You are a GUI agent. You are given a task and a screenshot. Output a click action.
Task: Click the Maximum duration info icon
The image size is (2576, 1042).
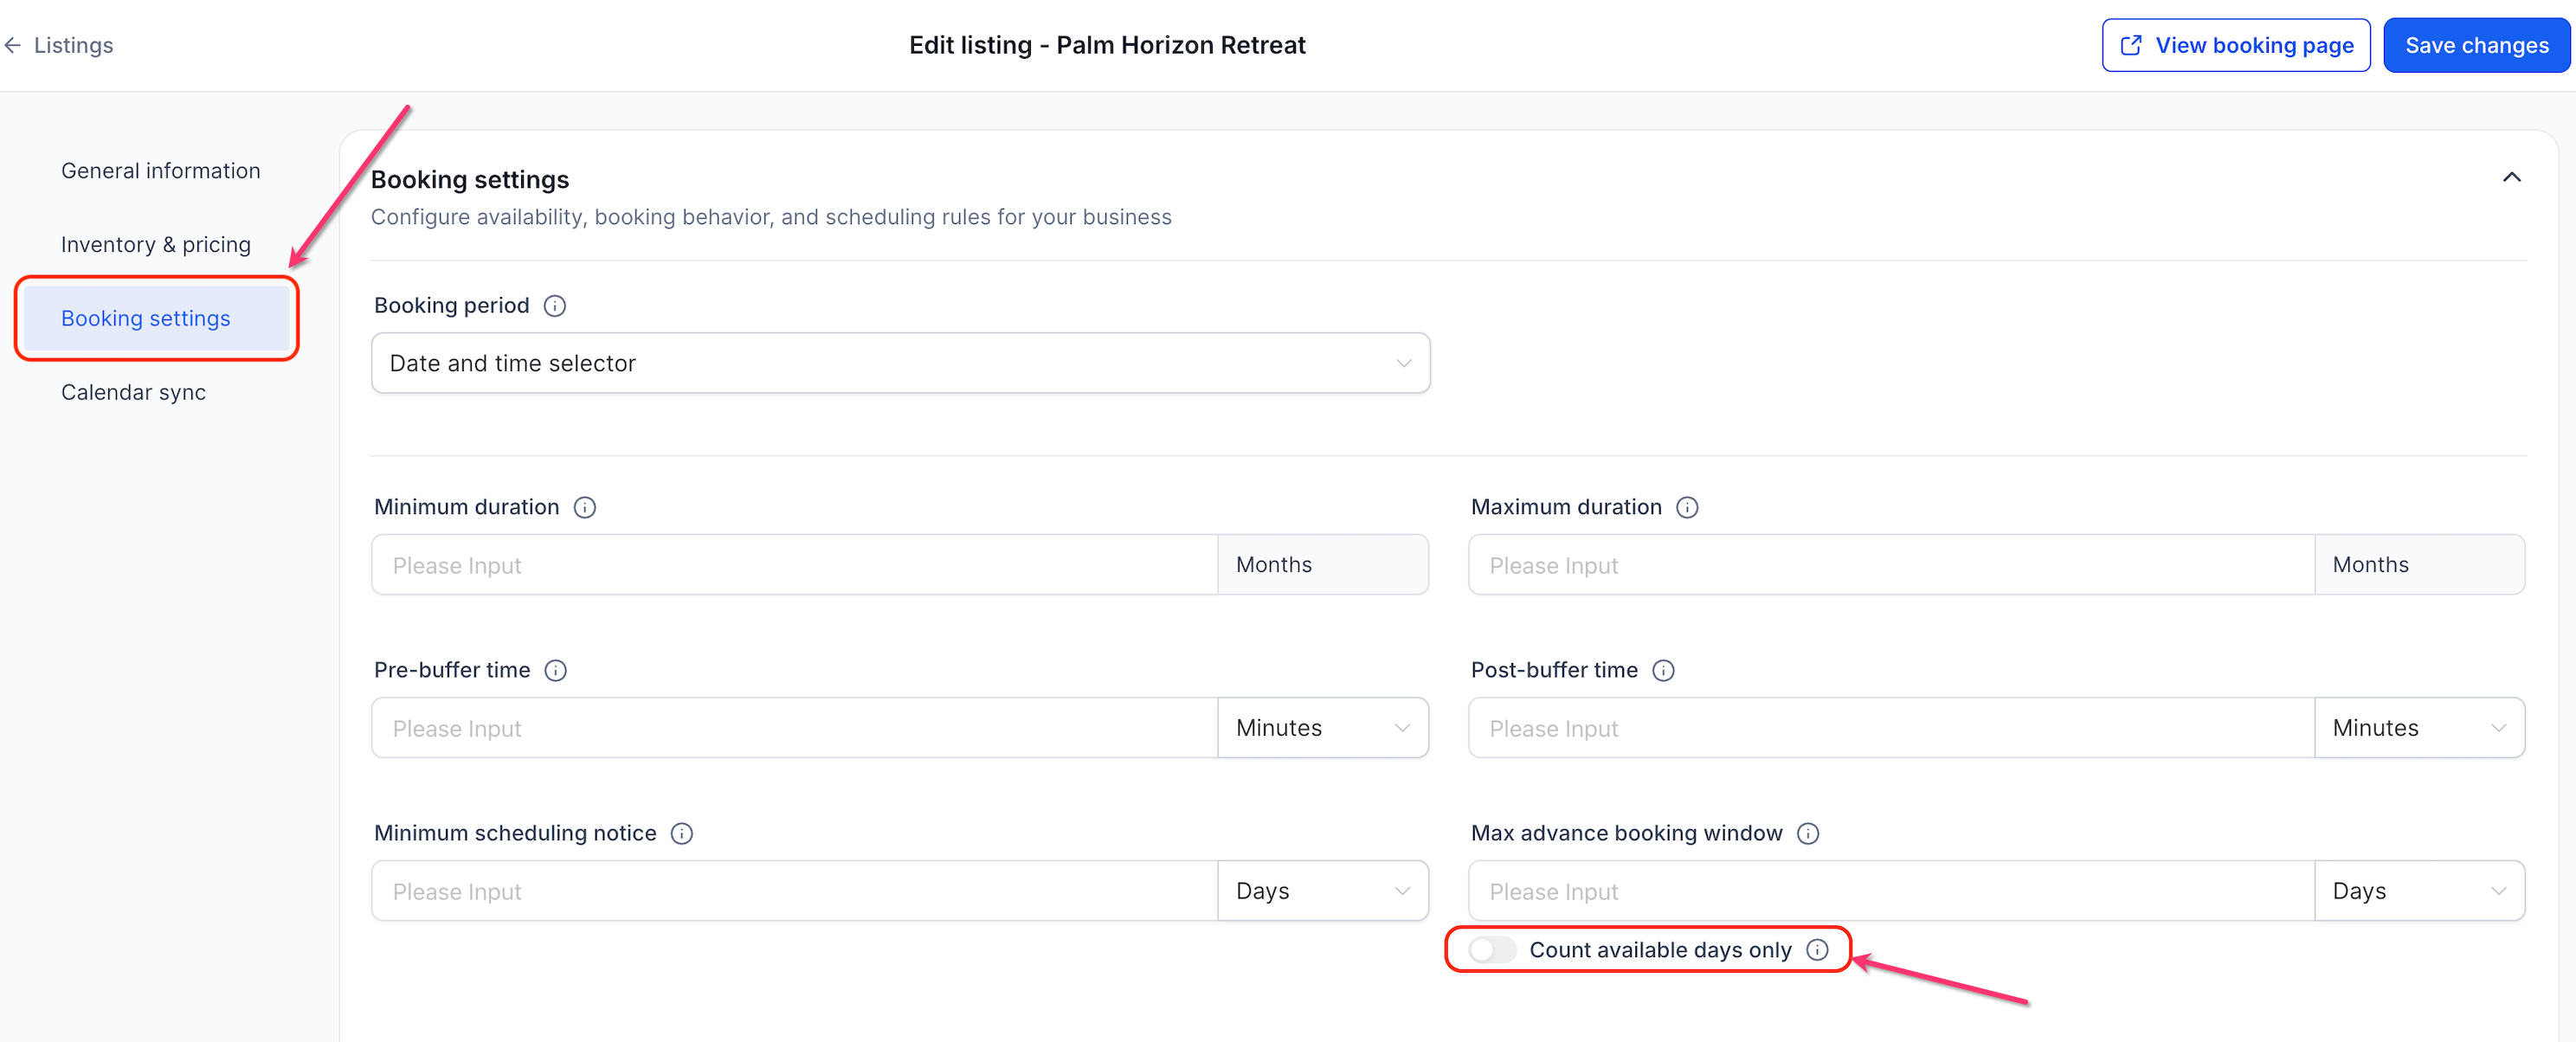point(1687,508)
